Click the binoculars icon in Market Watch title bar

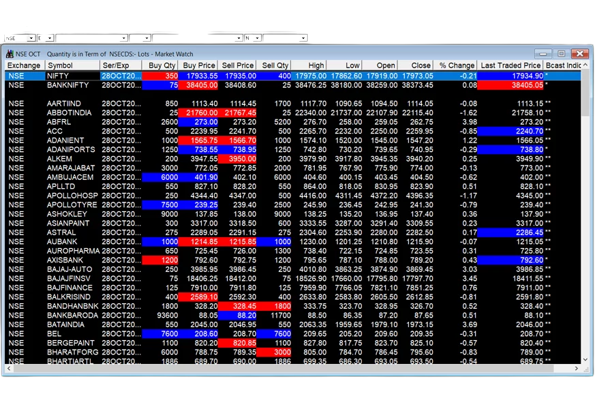tap(10, 54)
